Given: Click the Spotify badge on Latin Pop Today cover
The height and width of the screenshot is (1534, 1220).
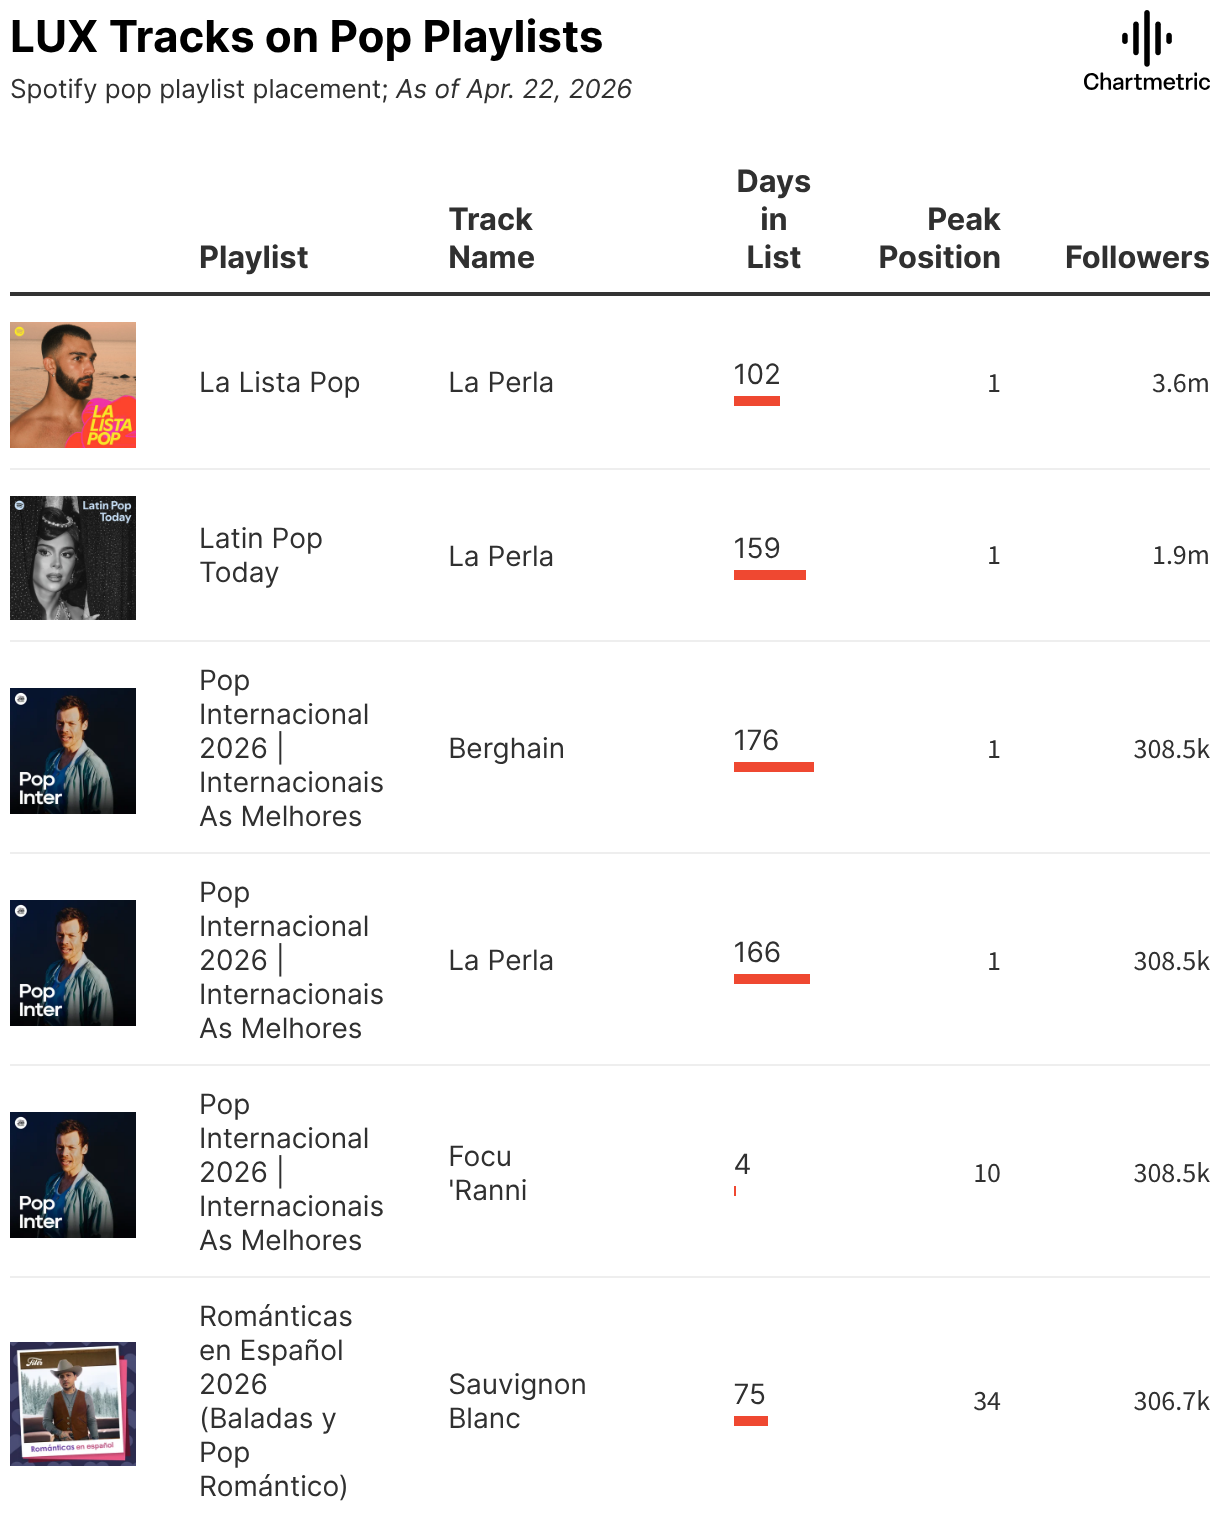Looking at the screenshot, I should [x=20, y=506].
